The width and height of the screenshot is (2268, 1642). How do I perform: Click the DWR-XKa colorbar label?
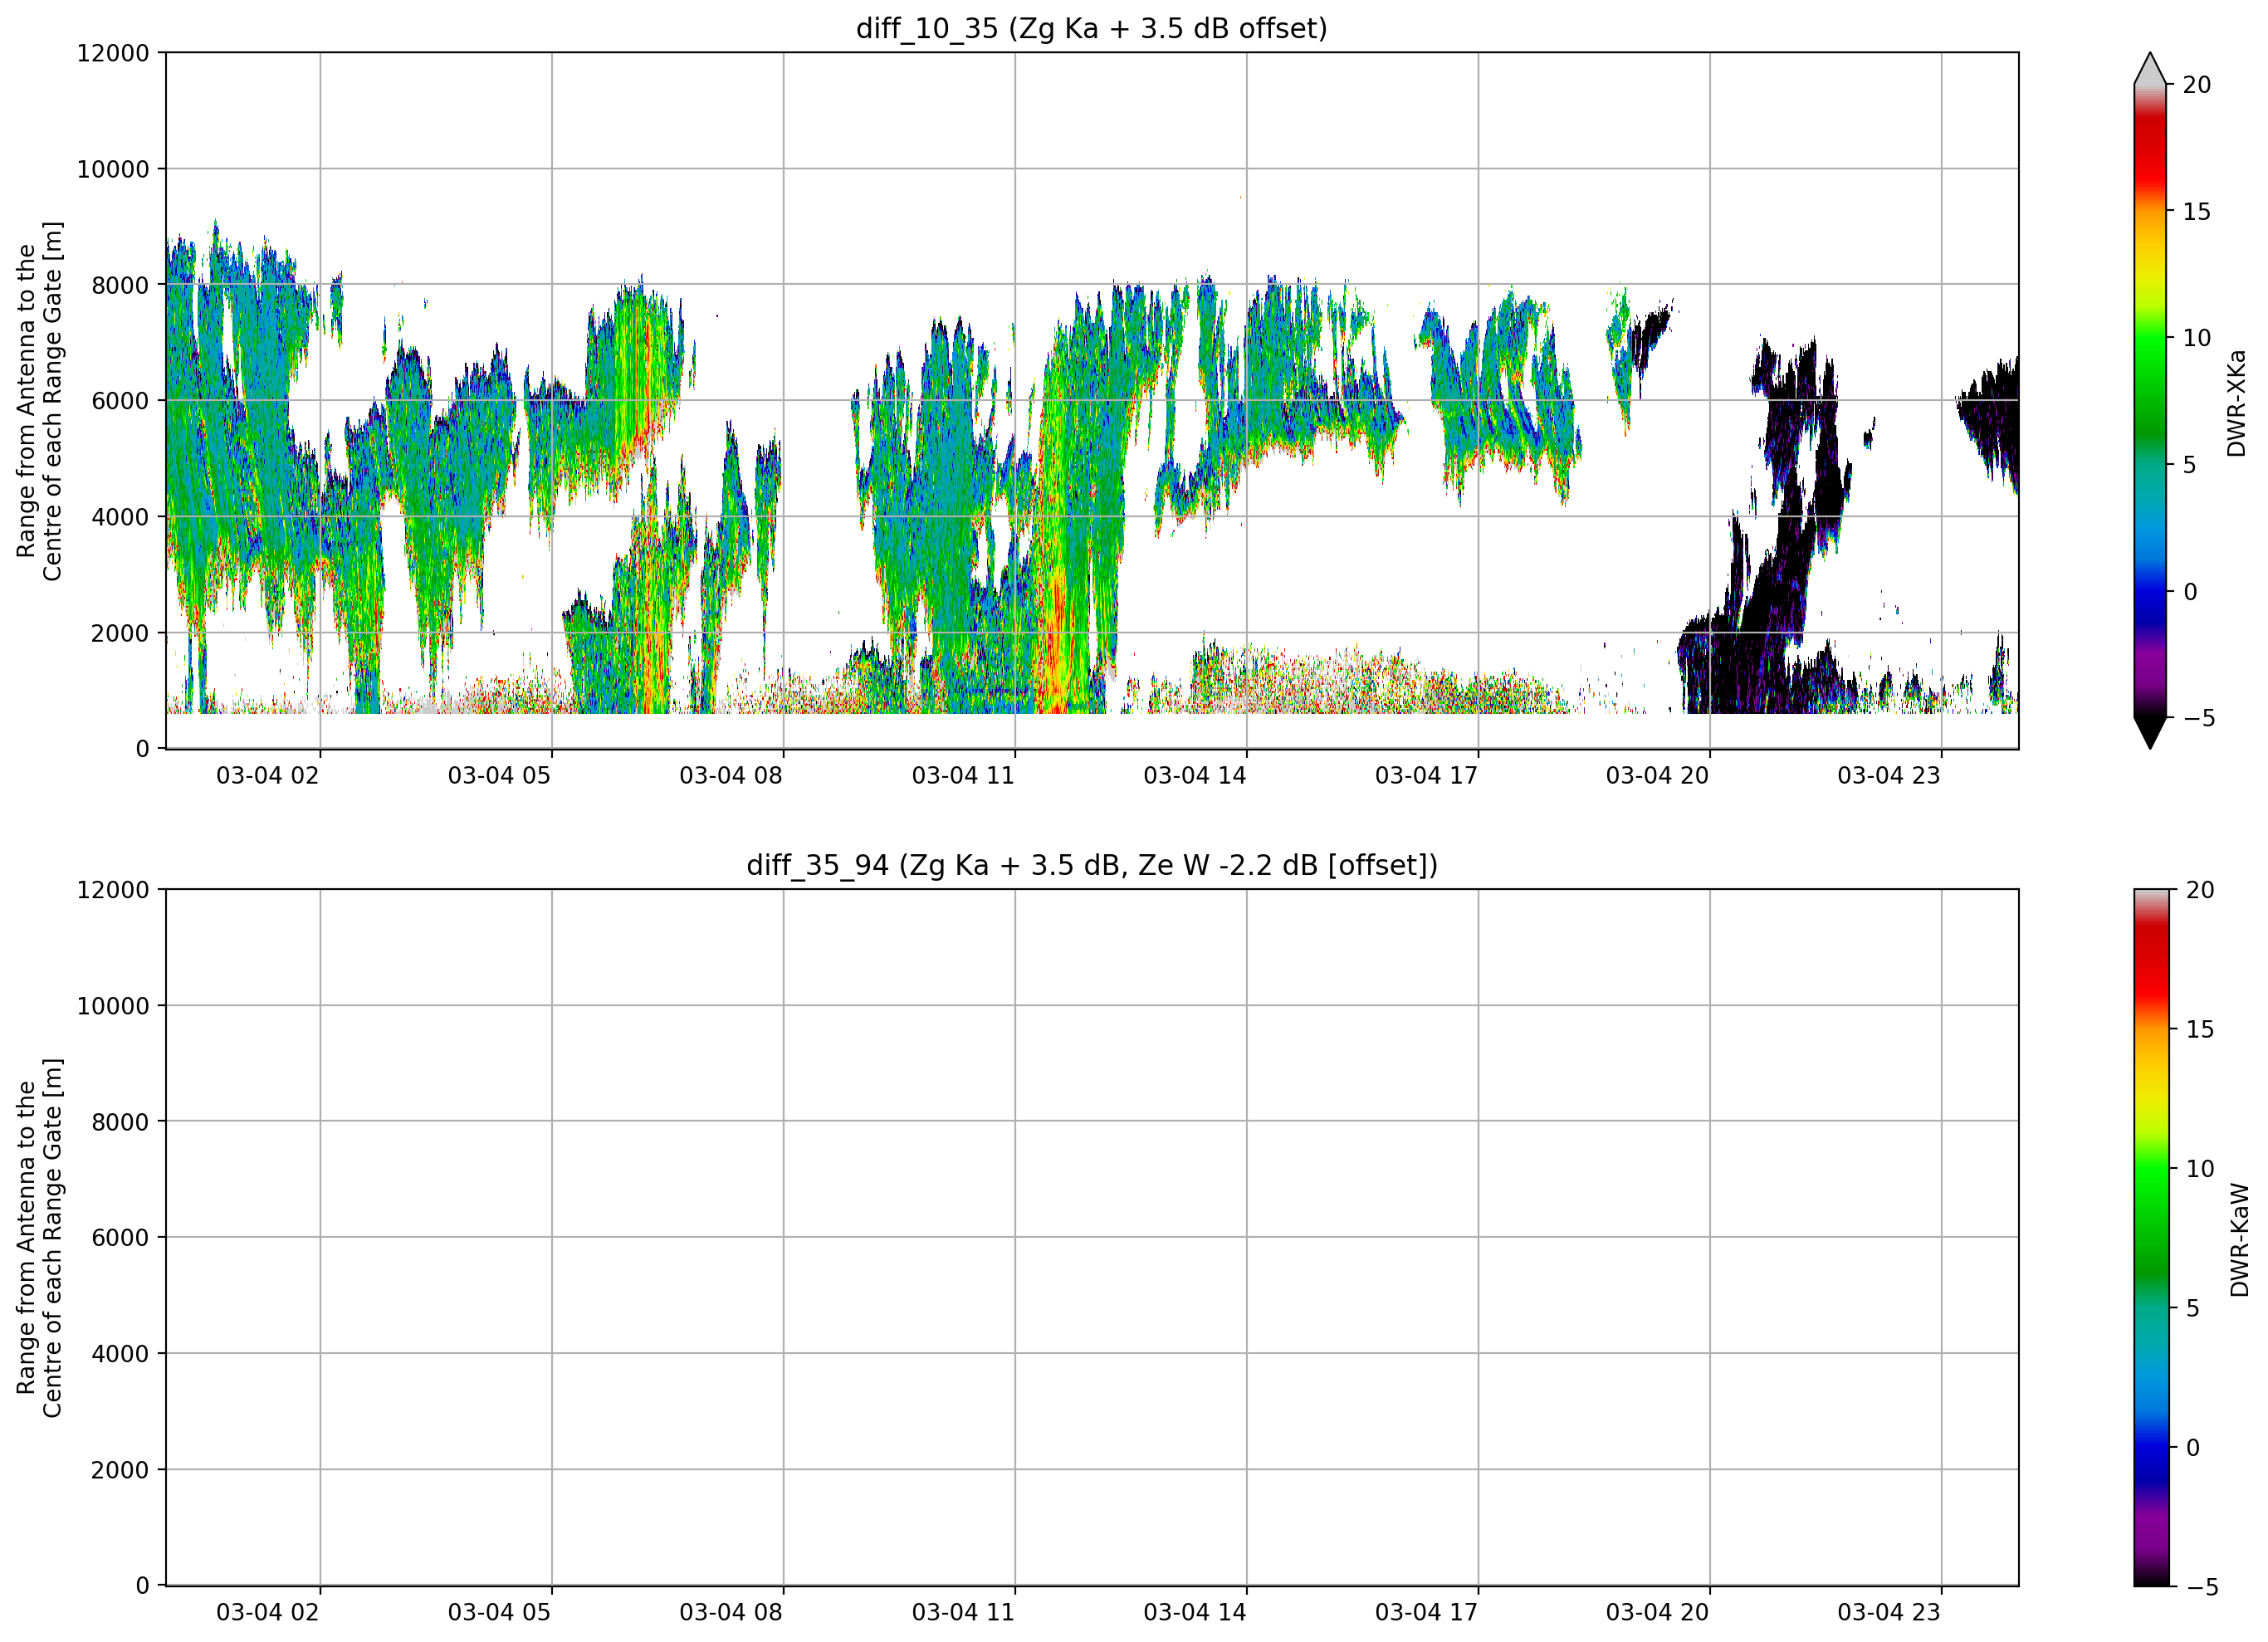[2236, 403]
